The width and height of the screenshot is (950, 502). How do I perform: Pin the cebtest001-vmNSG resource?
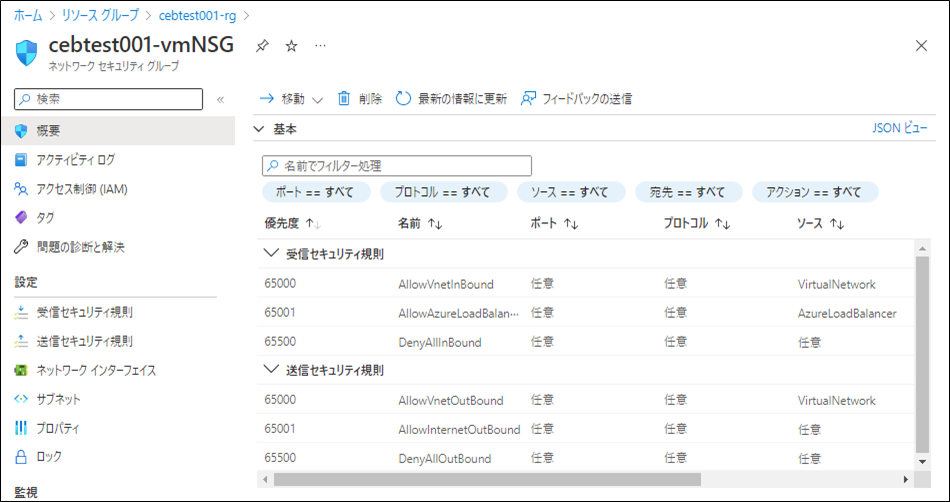pyautogui.click(x=262, y=46)
